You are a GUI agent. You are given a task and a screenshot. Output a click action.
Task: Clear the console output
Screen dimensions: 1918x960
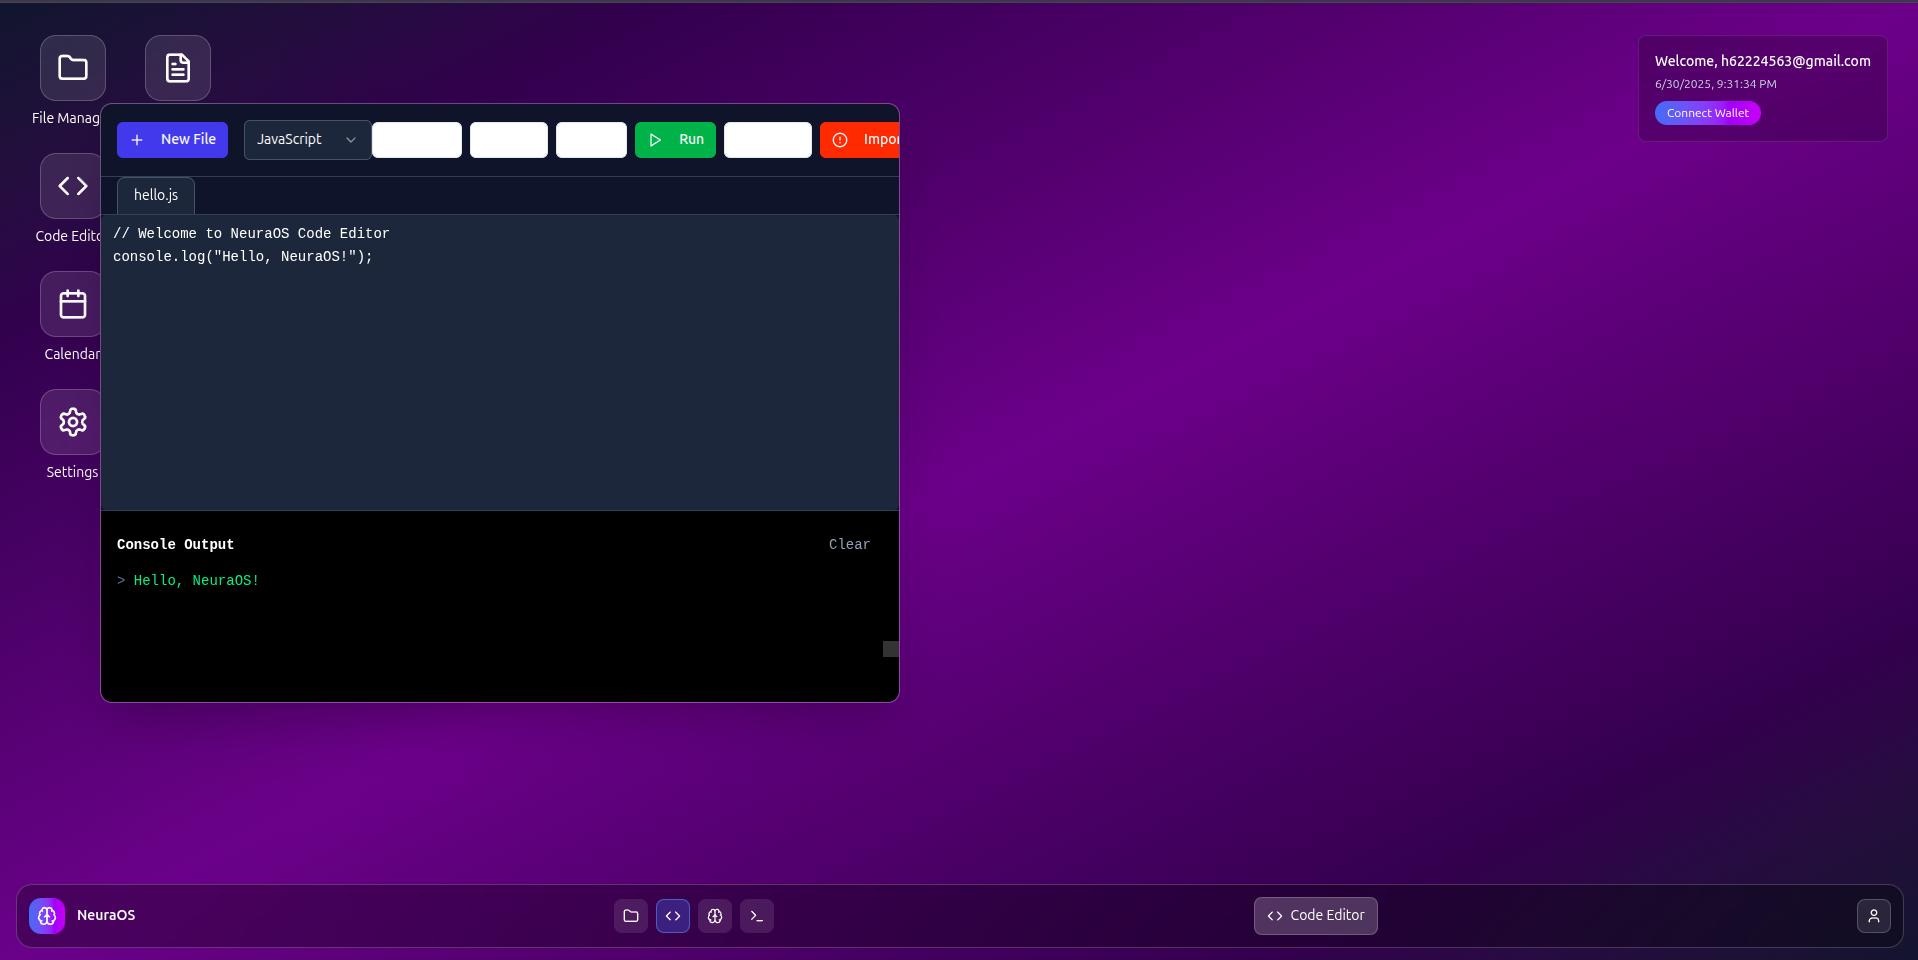pyautogui.click(x=849, y=545)
